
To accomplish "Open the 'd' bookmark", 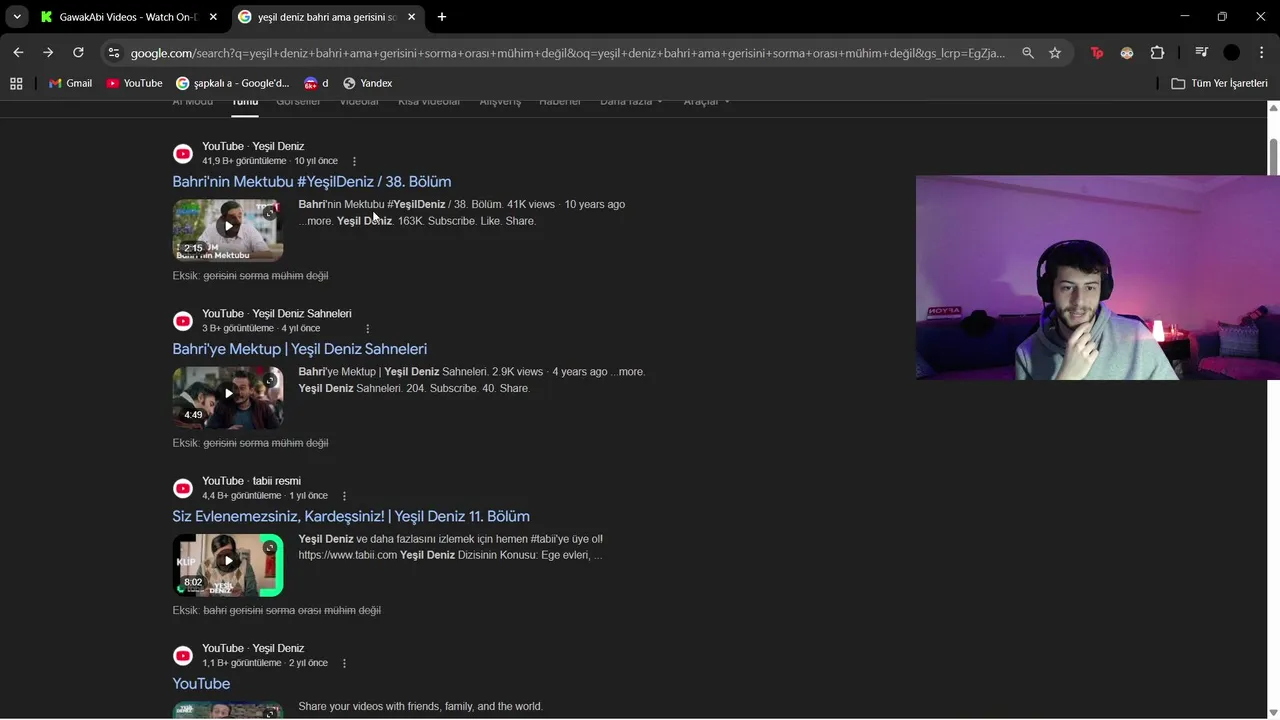I will 316,83.
